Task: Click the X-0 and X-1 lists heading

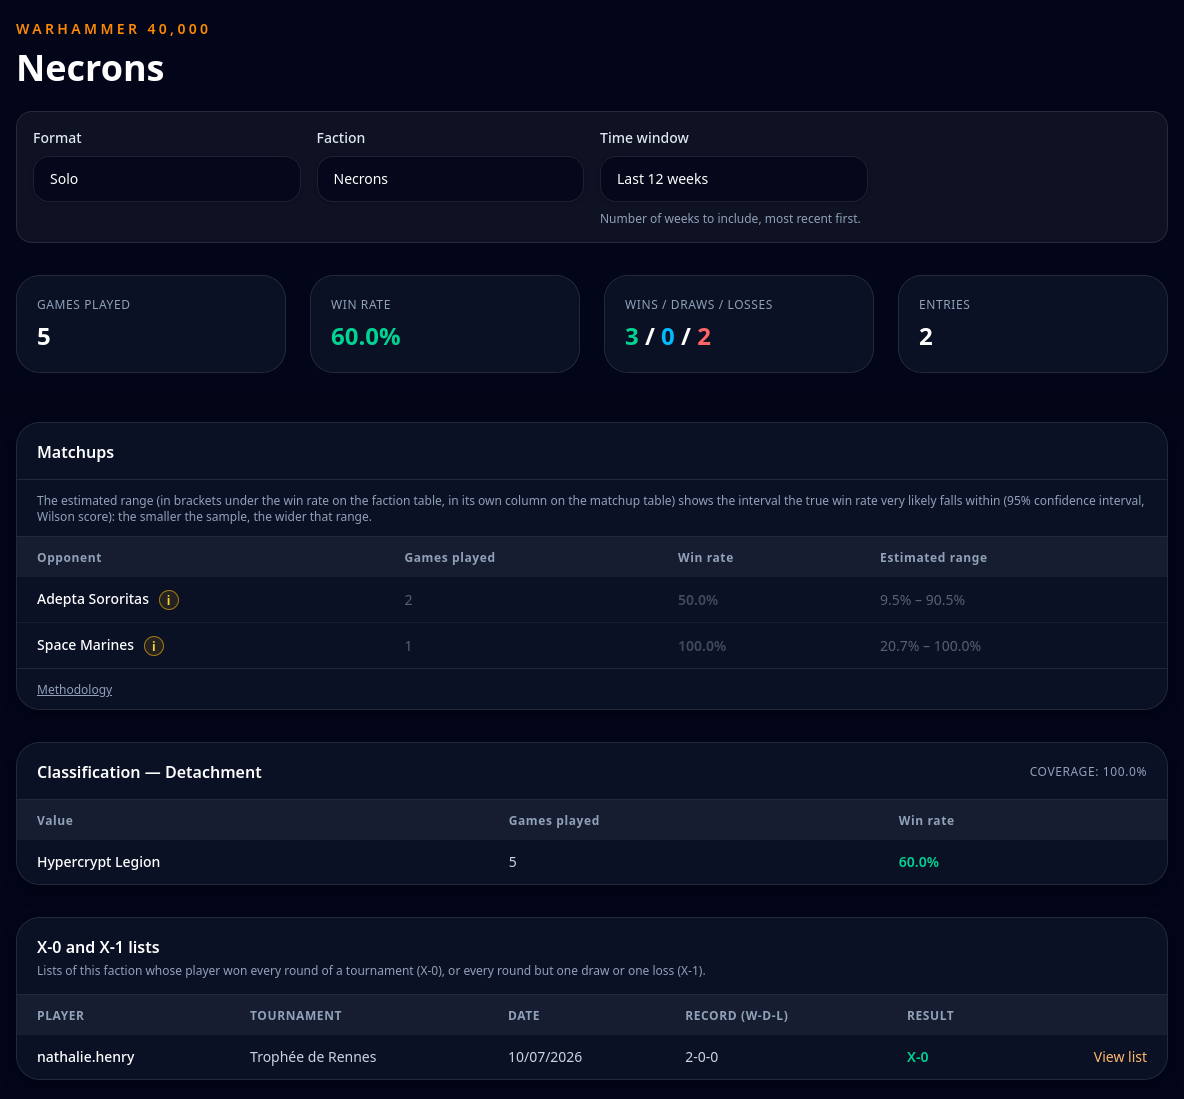Action: tap(98, 947)
